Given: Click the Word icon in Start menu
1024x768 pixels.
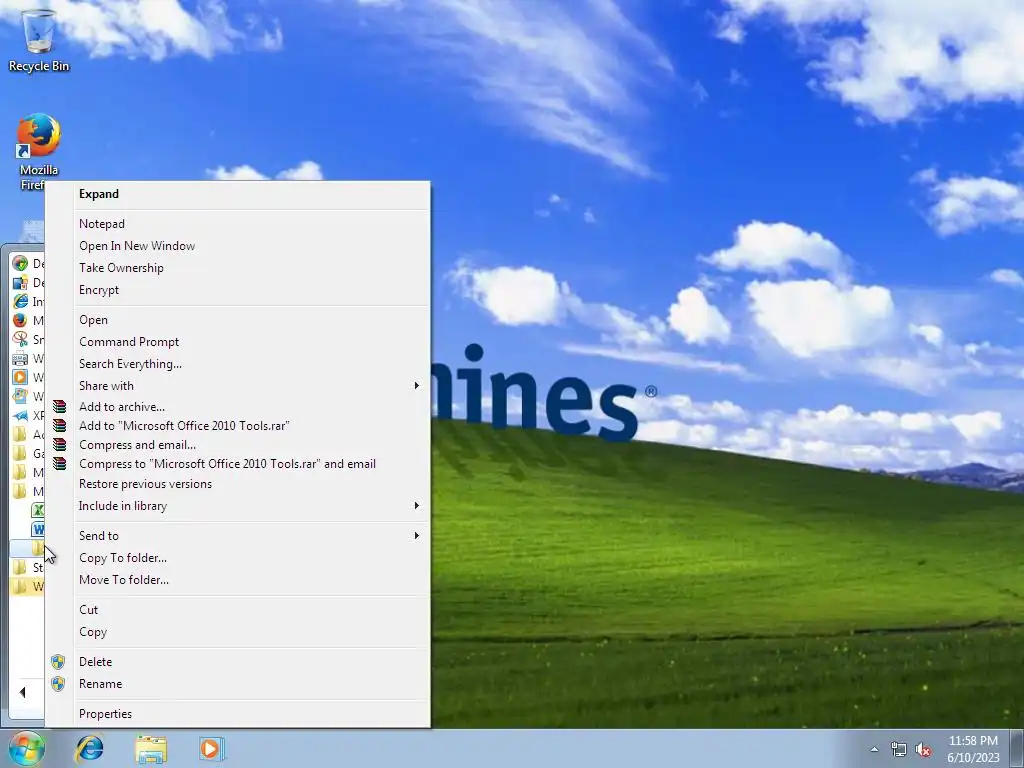Looking at the screenshot, I should coord(38,529).
